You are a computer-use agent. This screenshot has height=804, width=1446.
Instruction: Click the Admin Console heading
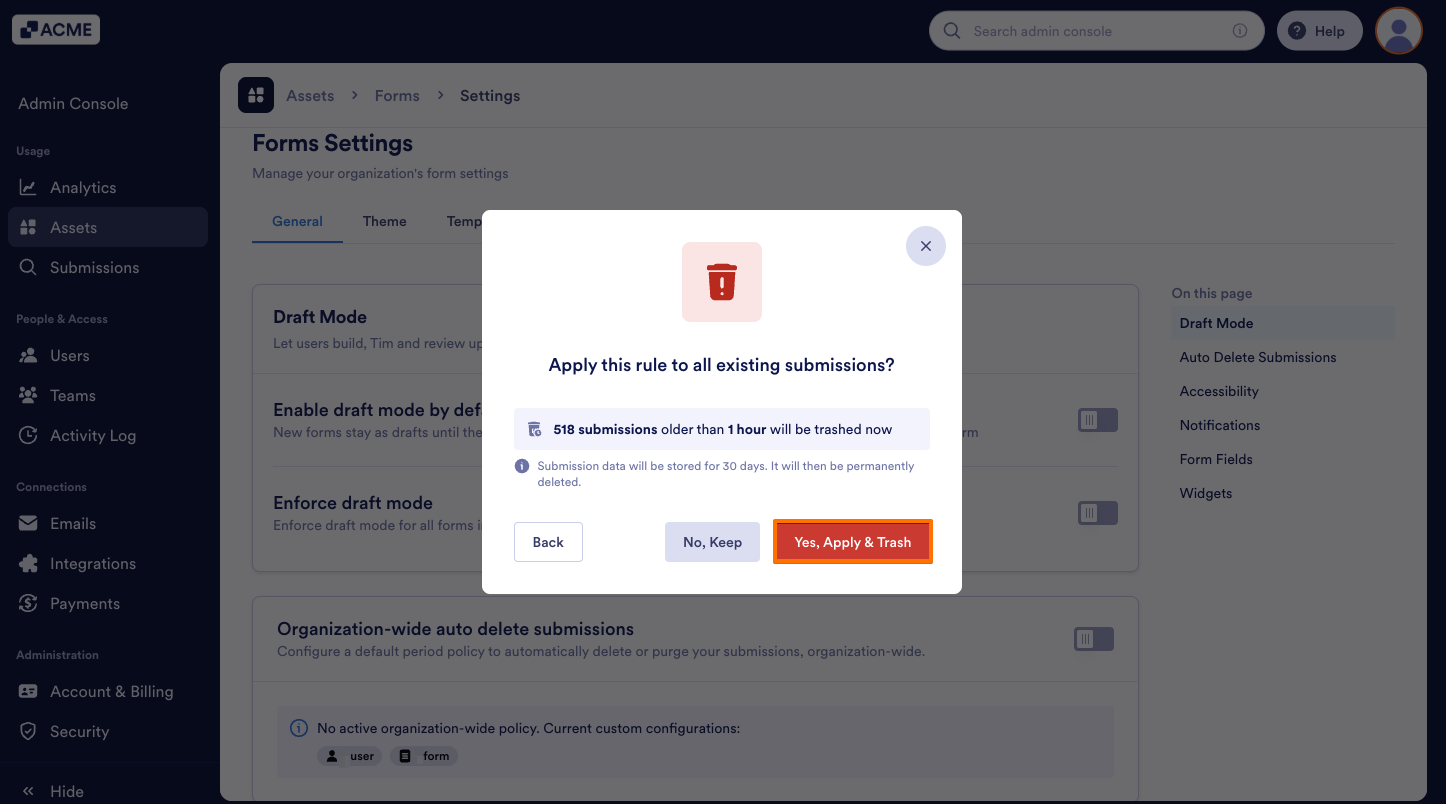pyautogui.click(x=73, y=103)
